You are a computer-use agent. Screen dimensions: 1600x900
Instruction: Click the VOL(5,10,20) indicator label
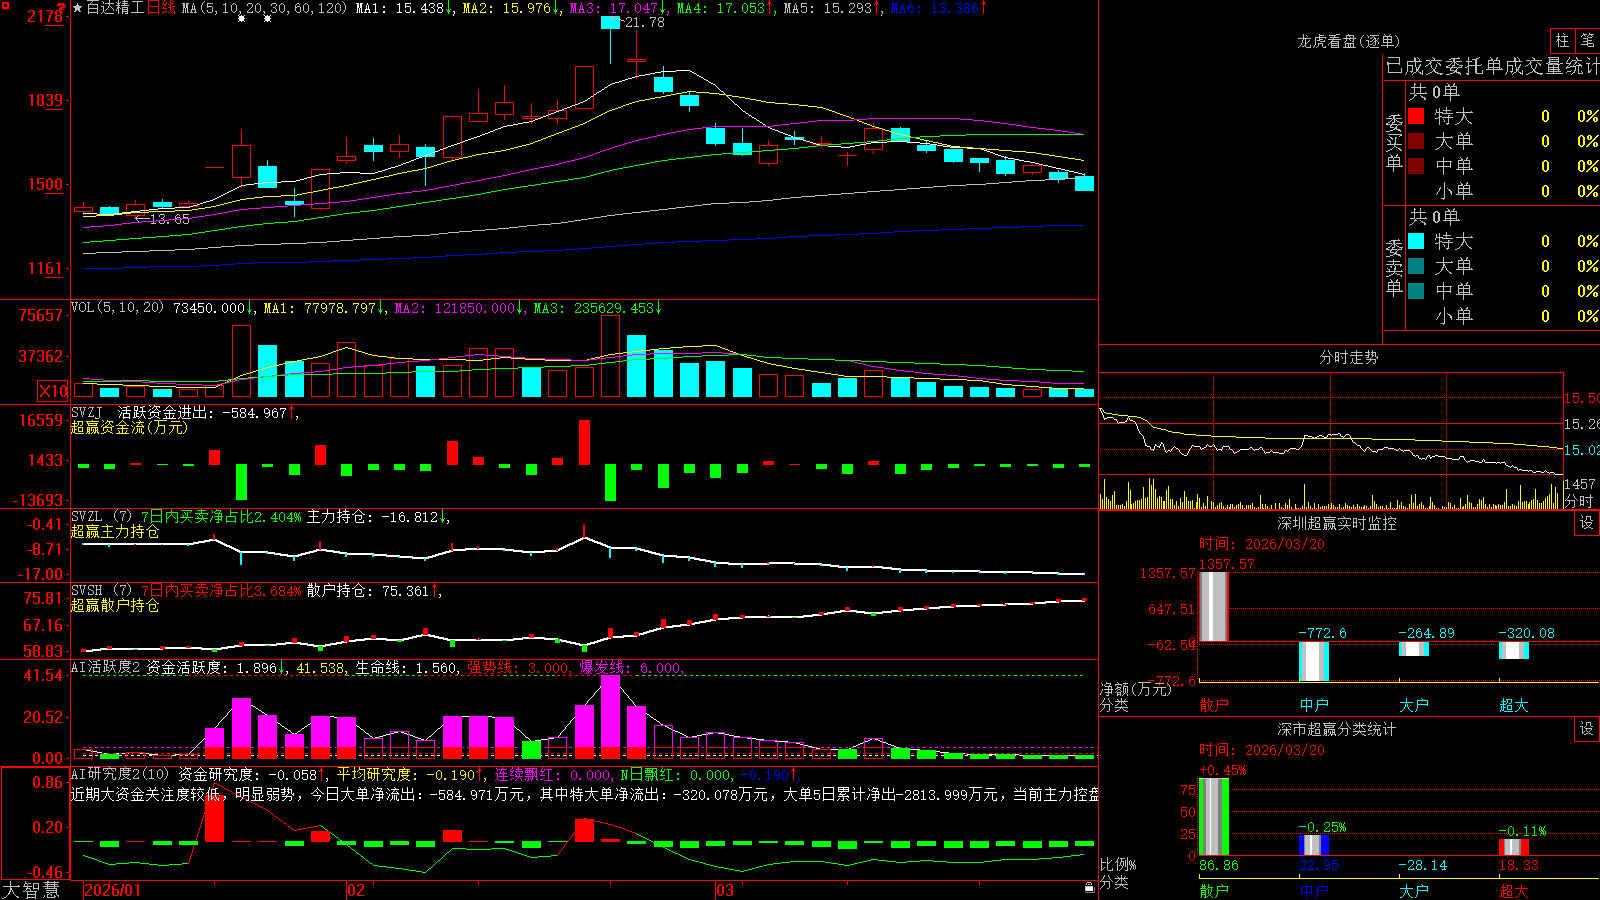tap(117, 308)
